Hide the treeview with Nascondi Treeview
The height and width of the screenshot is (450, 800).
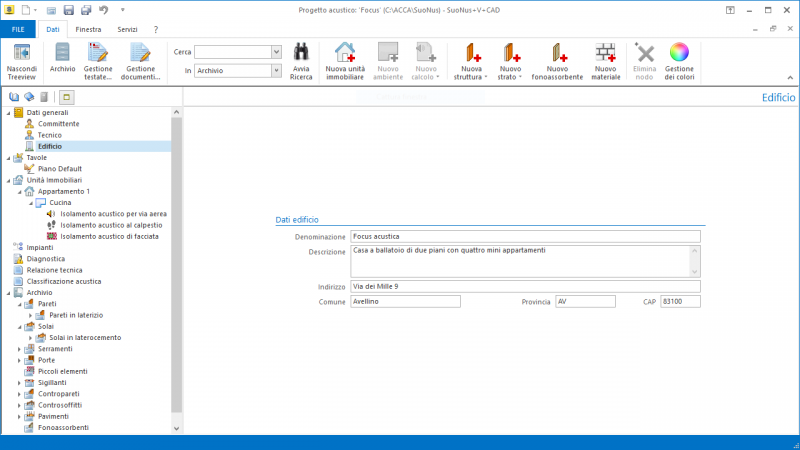[21, 61]
